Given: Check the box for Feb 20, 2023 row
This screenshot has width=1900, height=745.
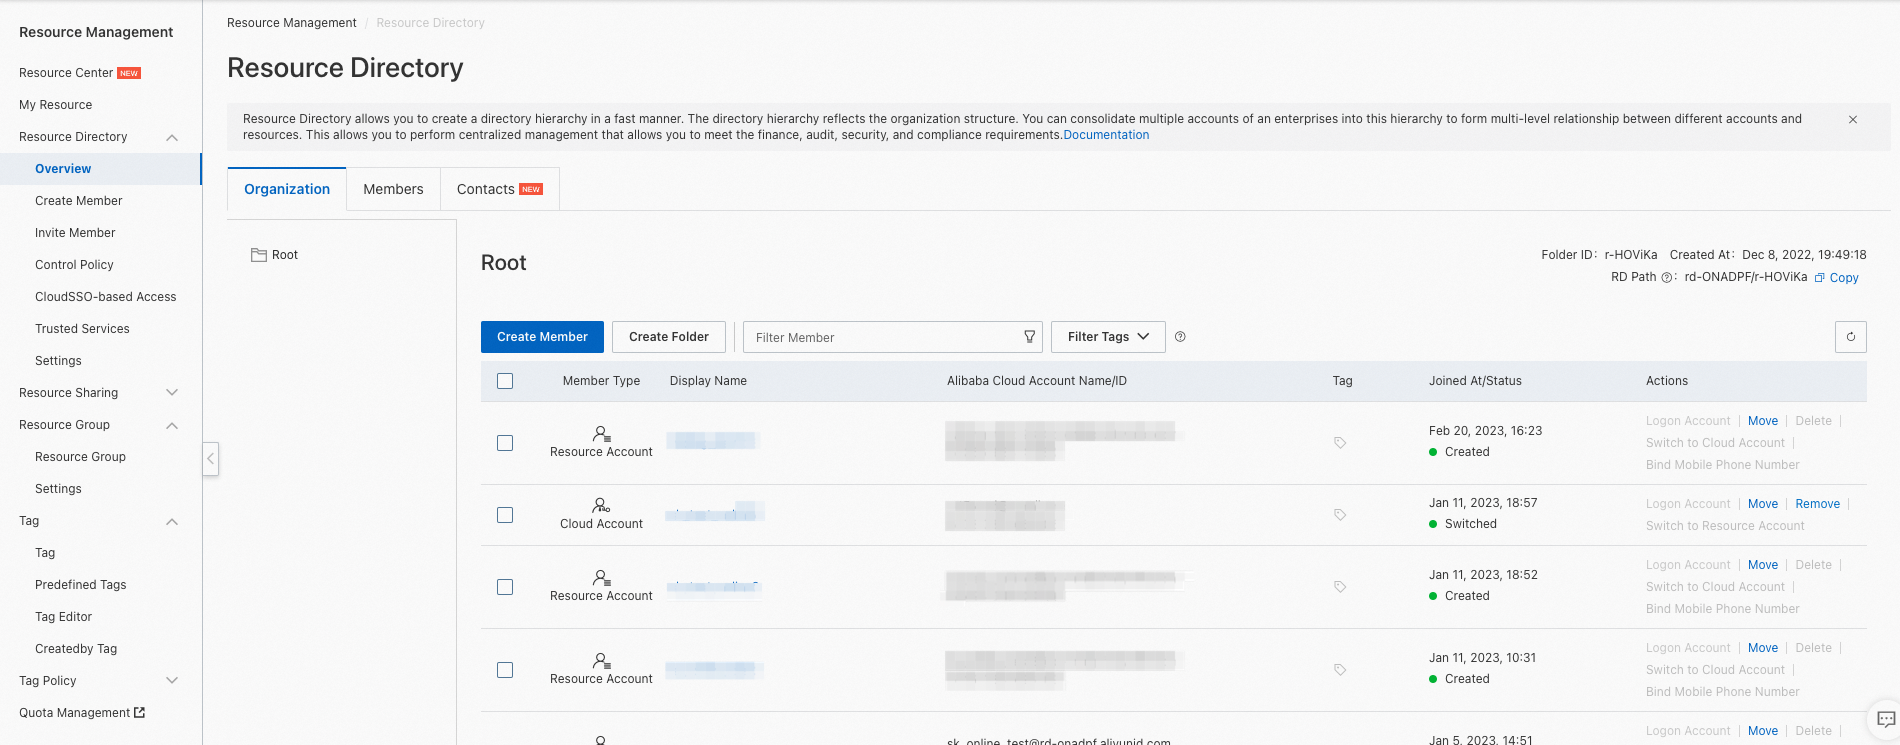Looking at the screenshot, I should tap(505, 443).
